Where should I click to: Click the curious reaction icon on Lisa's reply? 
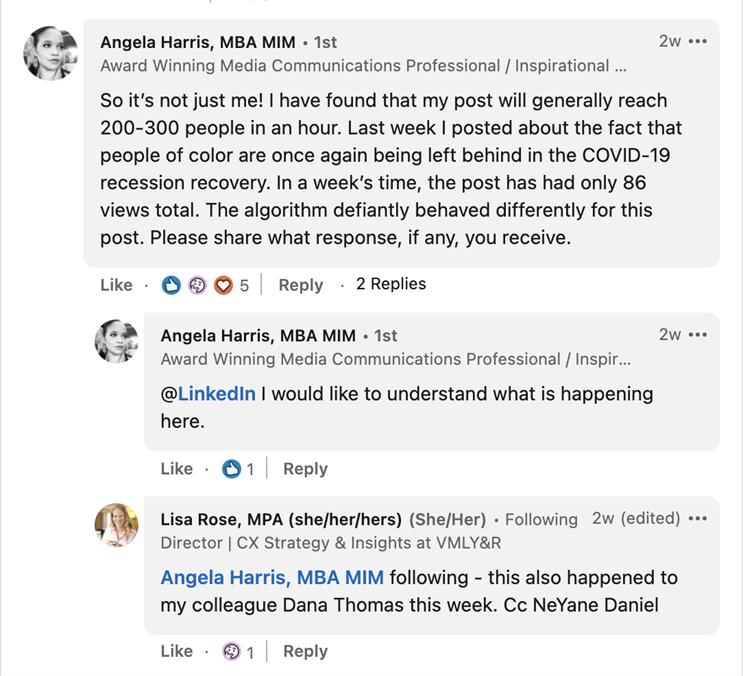coord(231,651)
